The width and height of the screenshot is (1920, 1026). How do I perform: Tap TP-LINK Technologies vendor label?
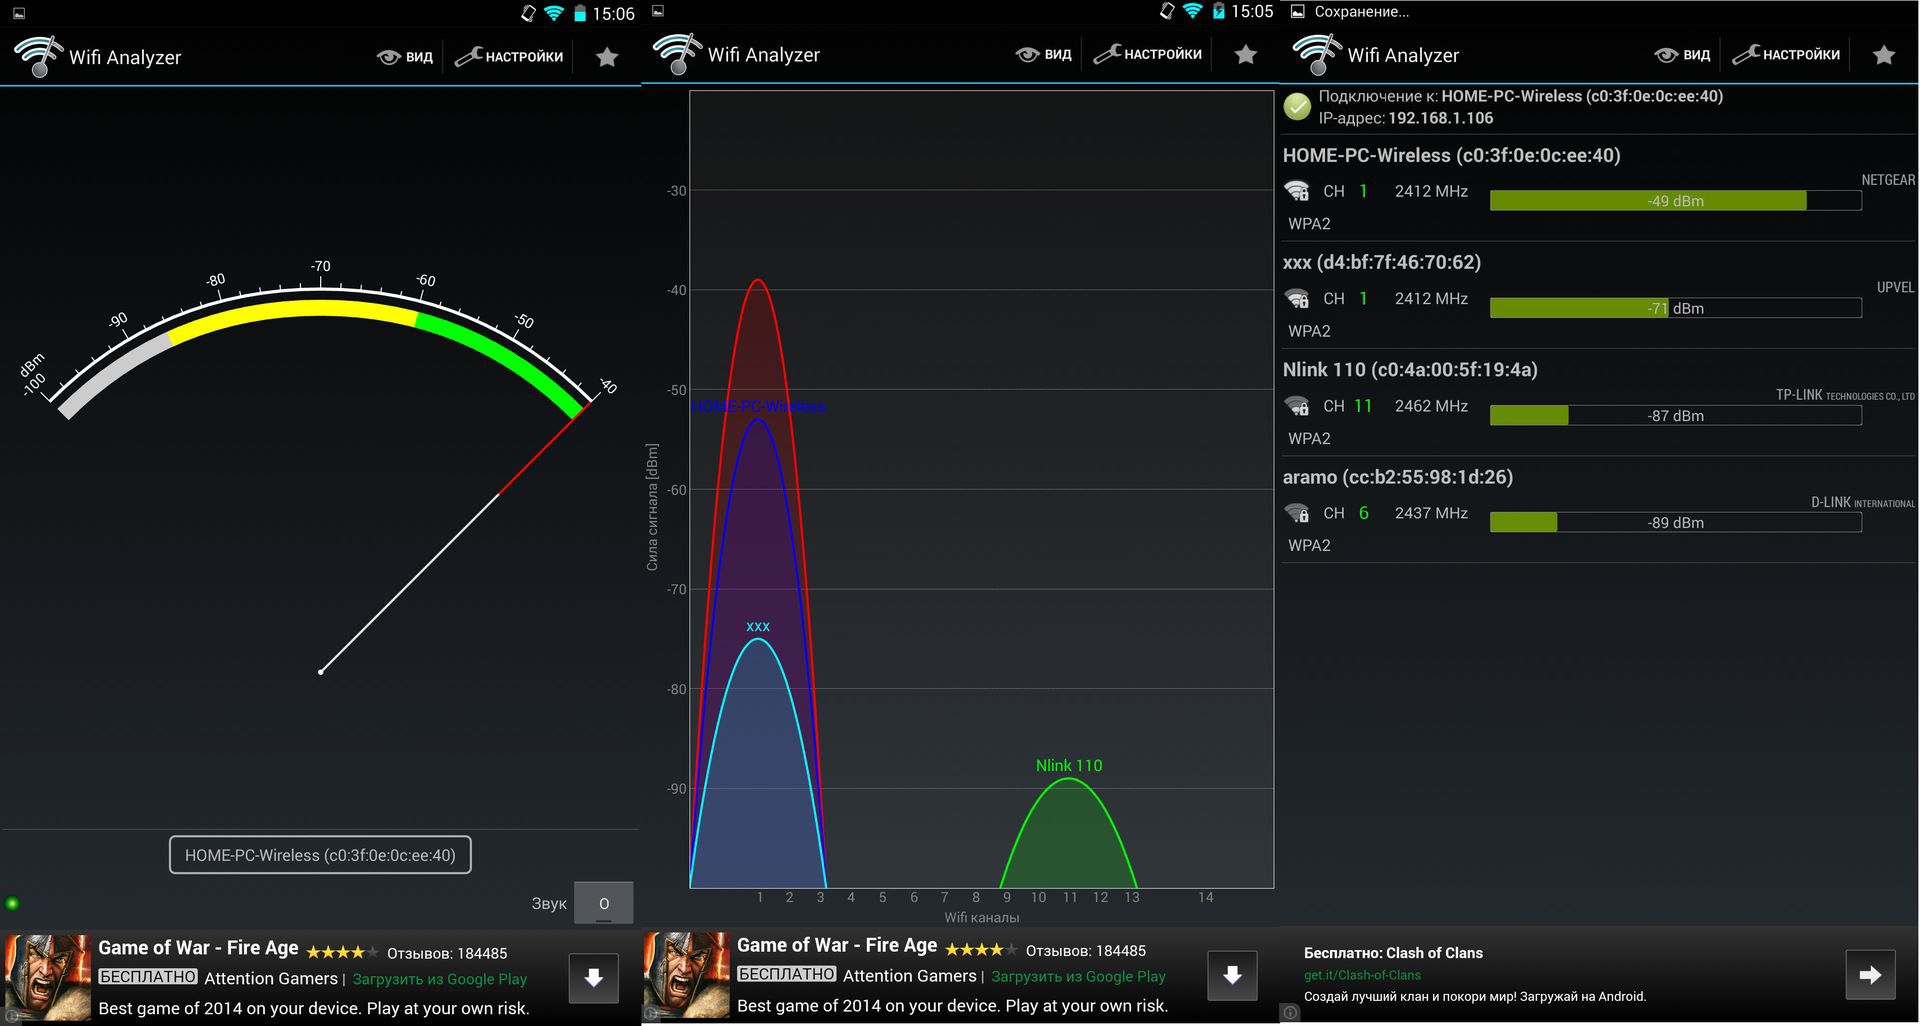(x=1845, y=395)
